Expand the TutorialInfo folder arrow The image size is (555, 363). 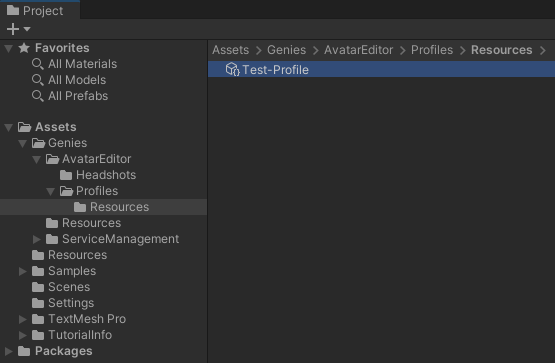click(x=23, y=335)
